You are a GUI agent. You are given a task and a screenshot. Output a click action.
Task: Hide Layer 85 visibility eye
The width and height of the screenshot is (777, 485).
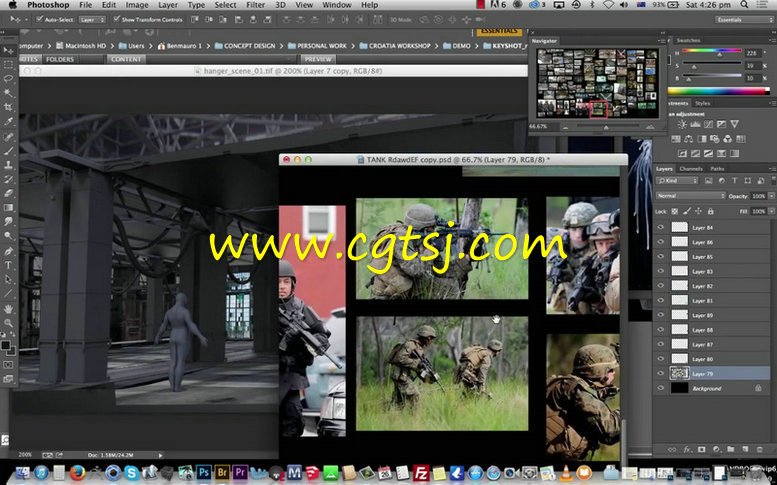661,257
